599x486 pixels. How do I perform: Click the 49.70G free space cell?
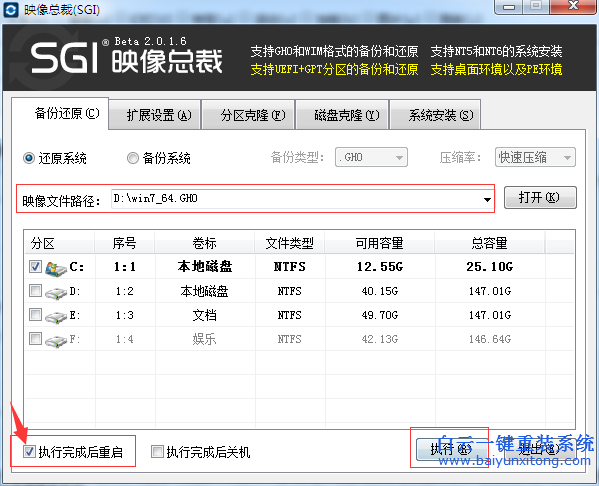(380, 315)
